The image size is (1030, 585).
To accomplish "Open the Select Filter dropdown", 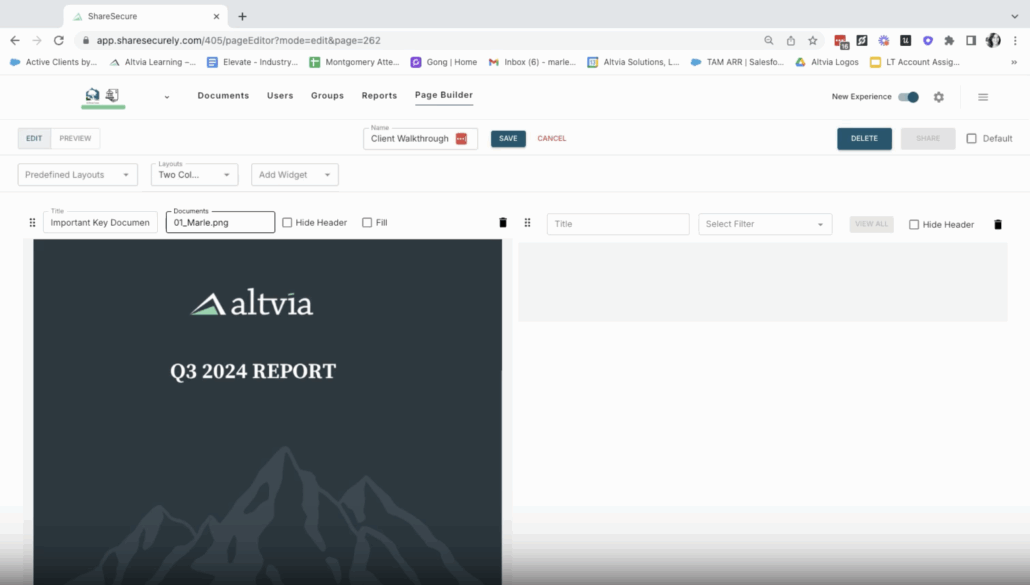I will pos(765,224).
